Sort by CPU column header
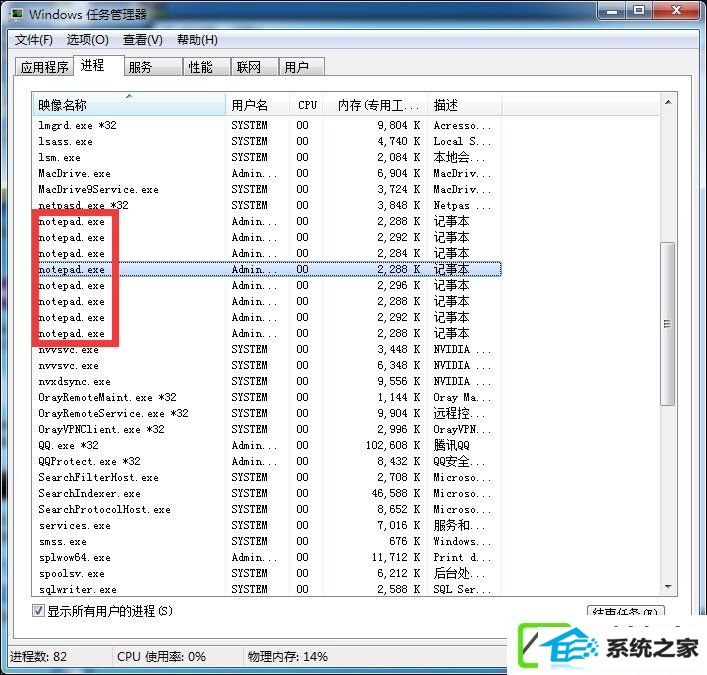This screenshot has width=707, height=675. (308, 105)
